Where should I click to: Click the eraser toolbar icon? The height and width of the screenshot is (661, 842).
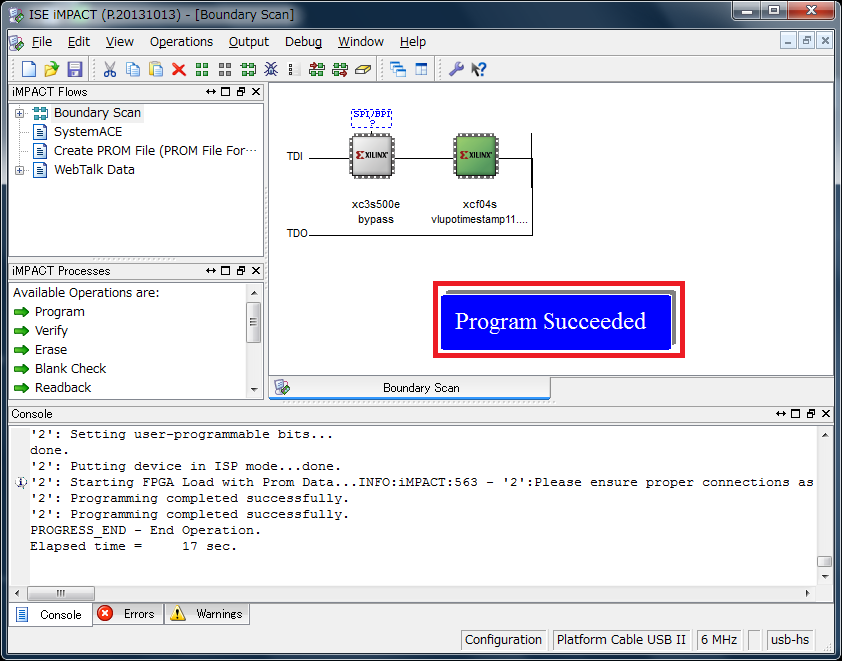(x=363, y=69)
